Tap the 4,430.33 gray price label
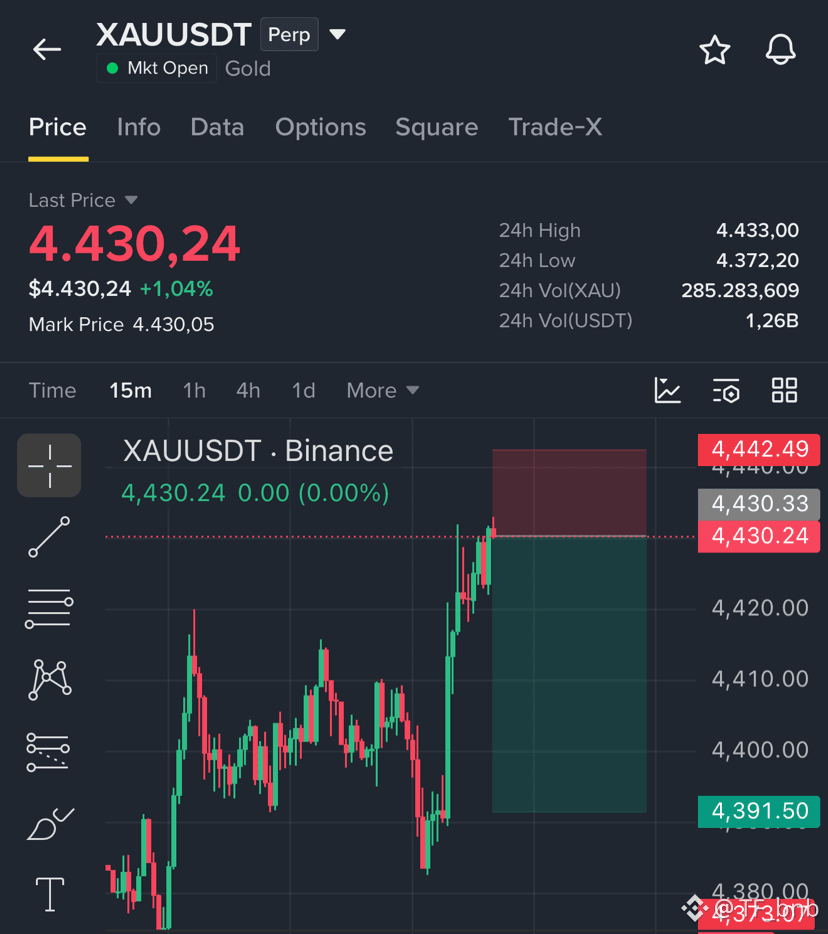Screen dimensions: 828x934 click(x=759, y=504)
